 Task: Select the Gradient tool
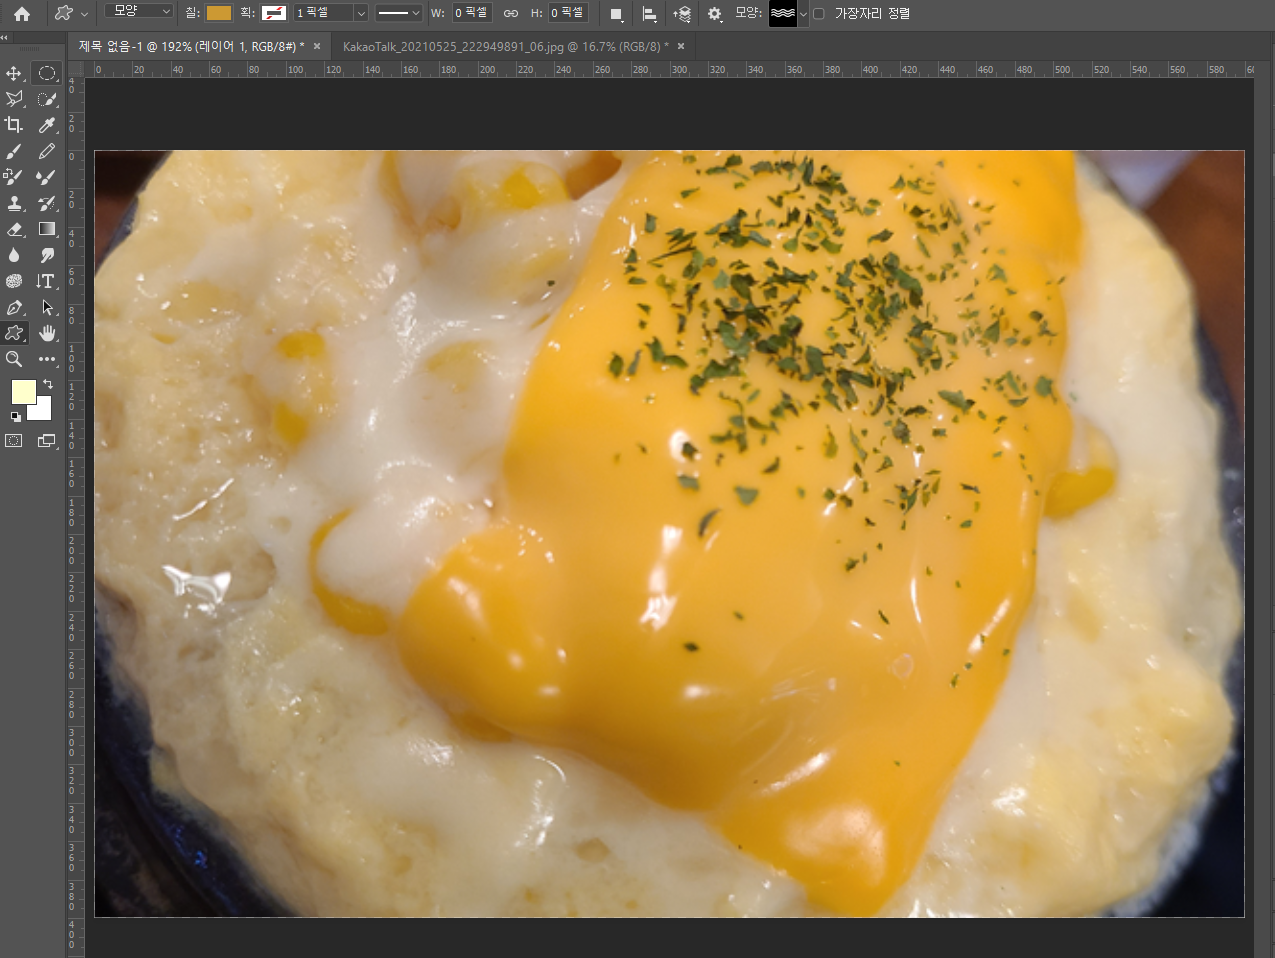[47, 229]
